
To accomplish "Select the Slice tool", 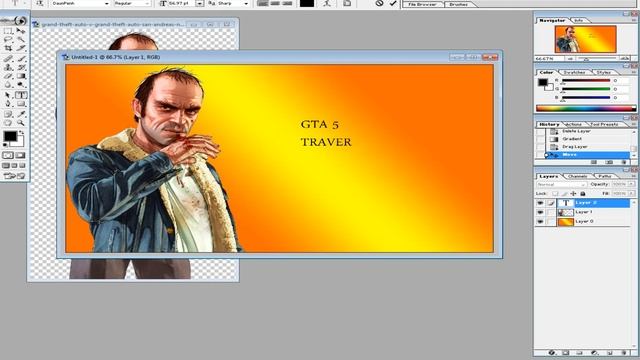I will tap(21, 48).
